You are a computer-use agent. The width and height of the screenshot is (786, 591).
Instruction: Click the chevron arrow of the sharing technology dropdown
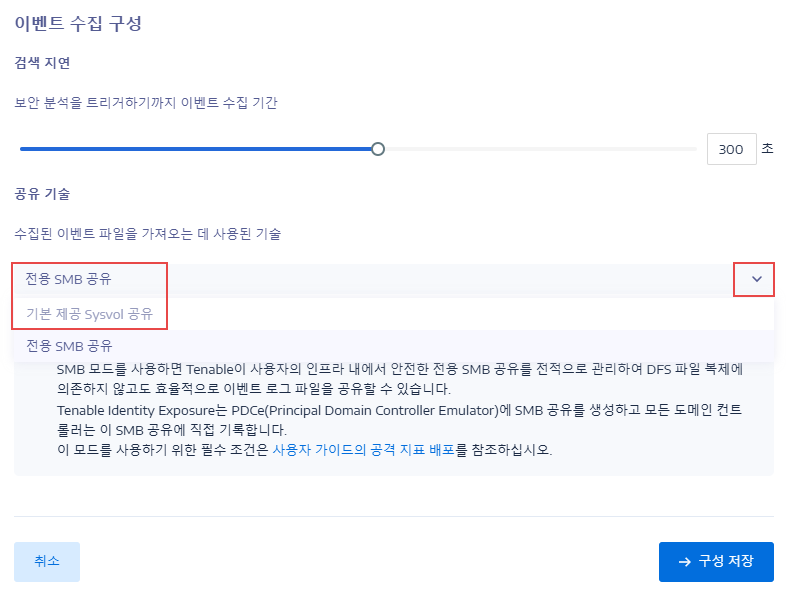coord(756,279)
